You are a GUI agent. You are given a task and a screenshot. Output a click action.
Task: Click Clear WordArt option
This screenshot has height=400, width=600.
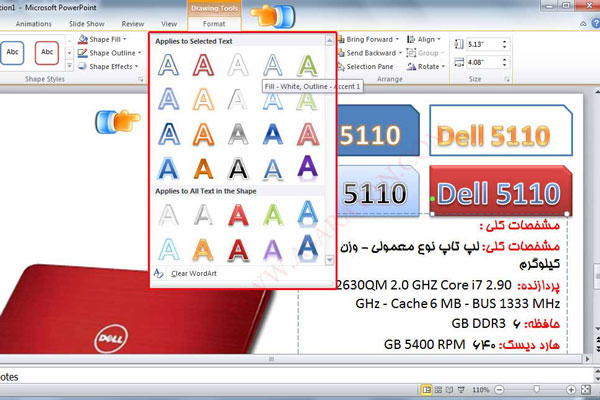tap(192, 273)
